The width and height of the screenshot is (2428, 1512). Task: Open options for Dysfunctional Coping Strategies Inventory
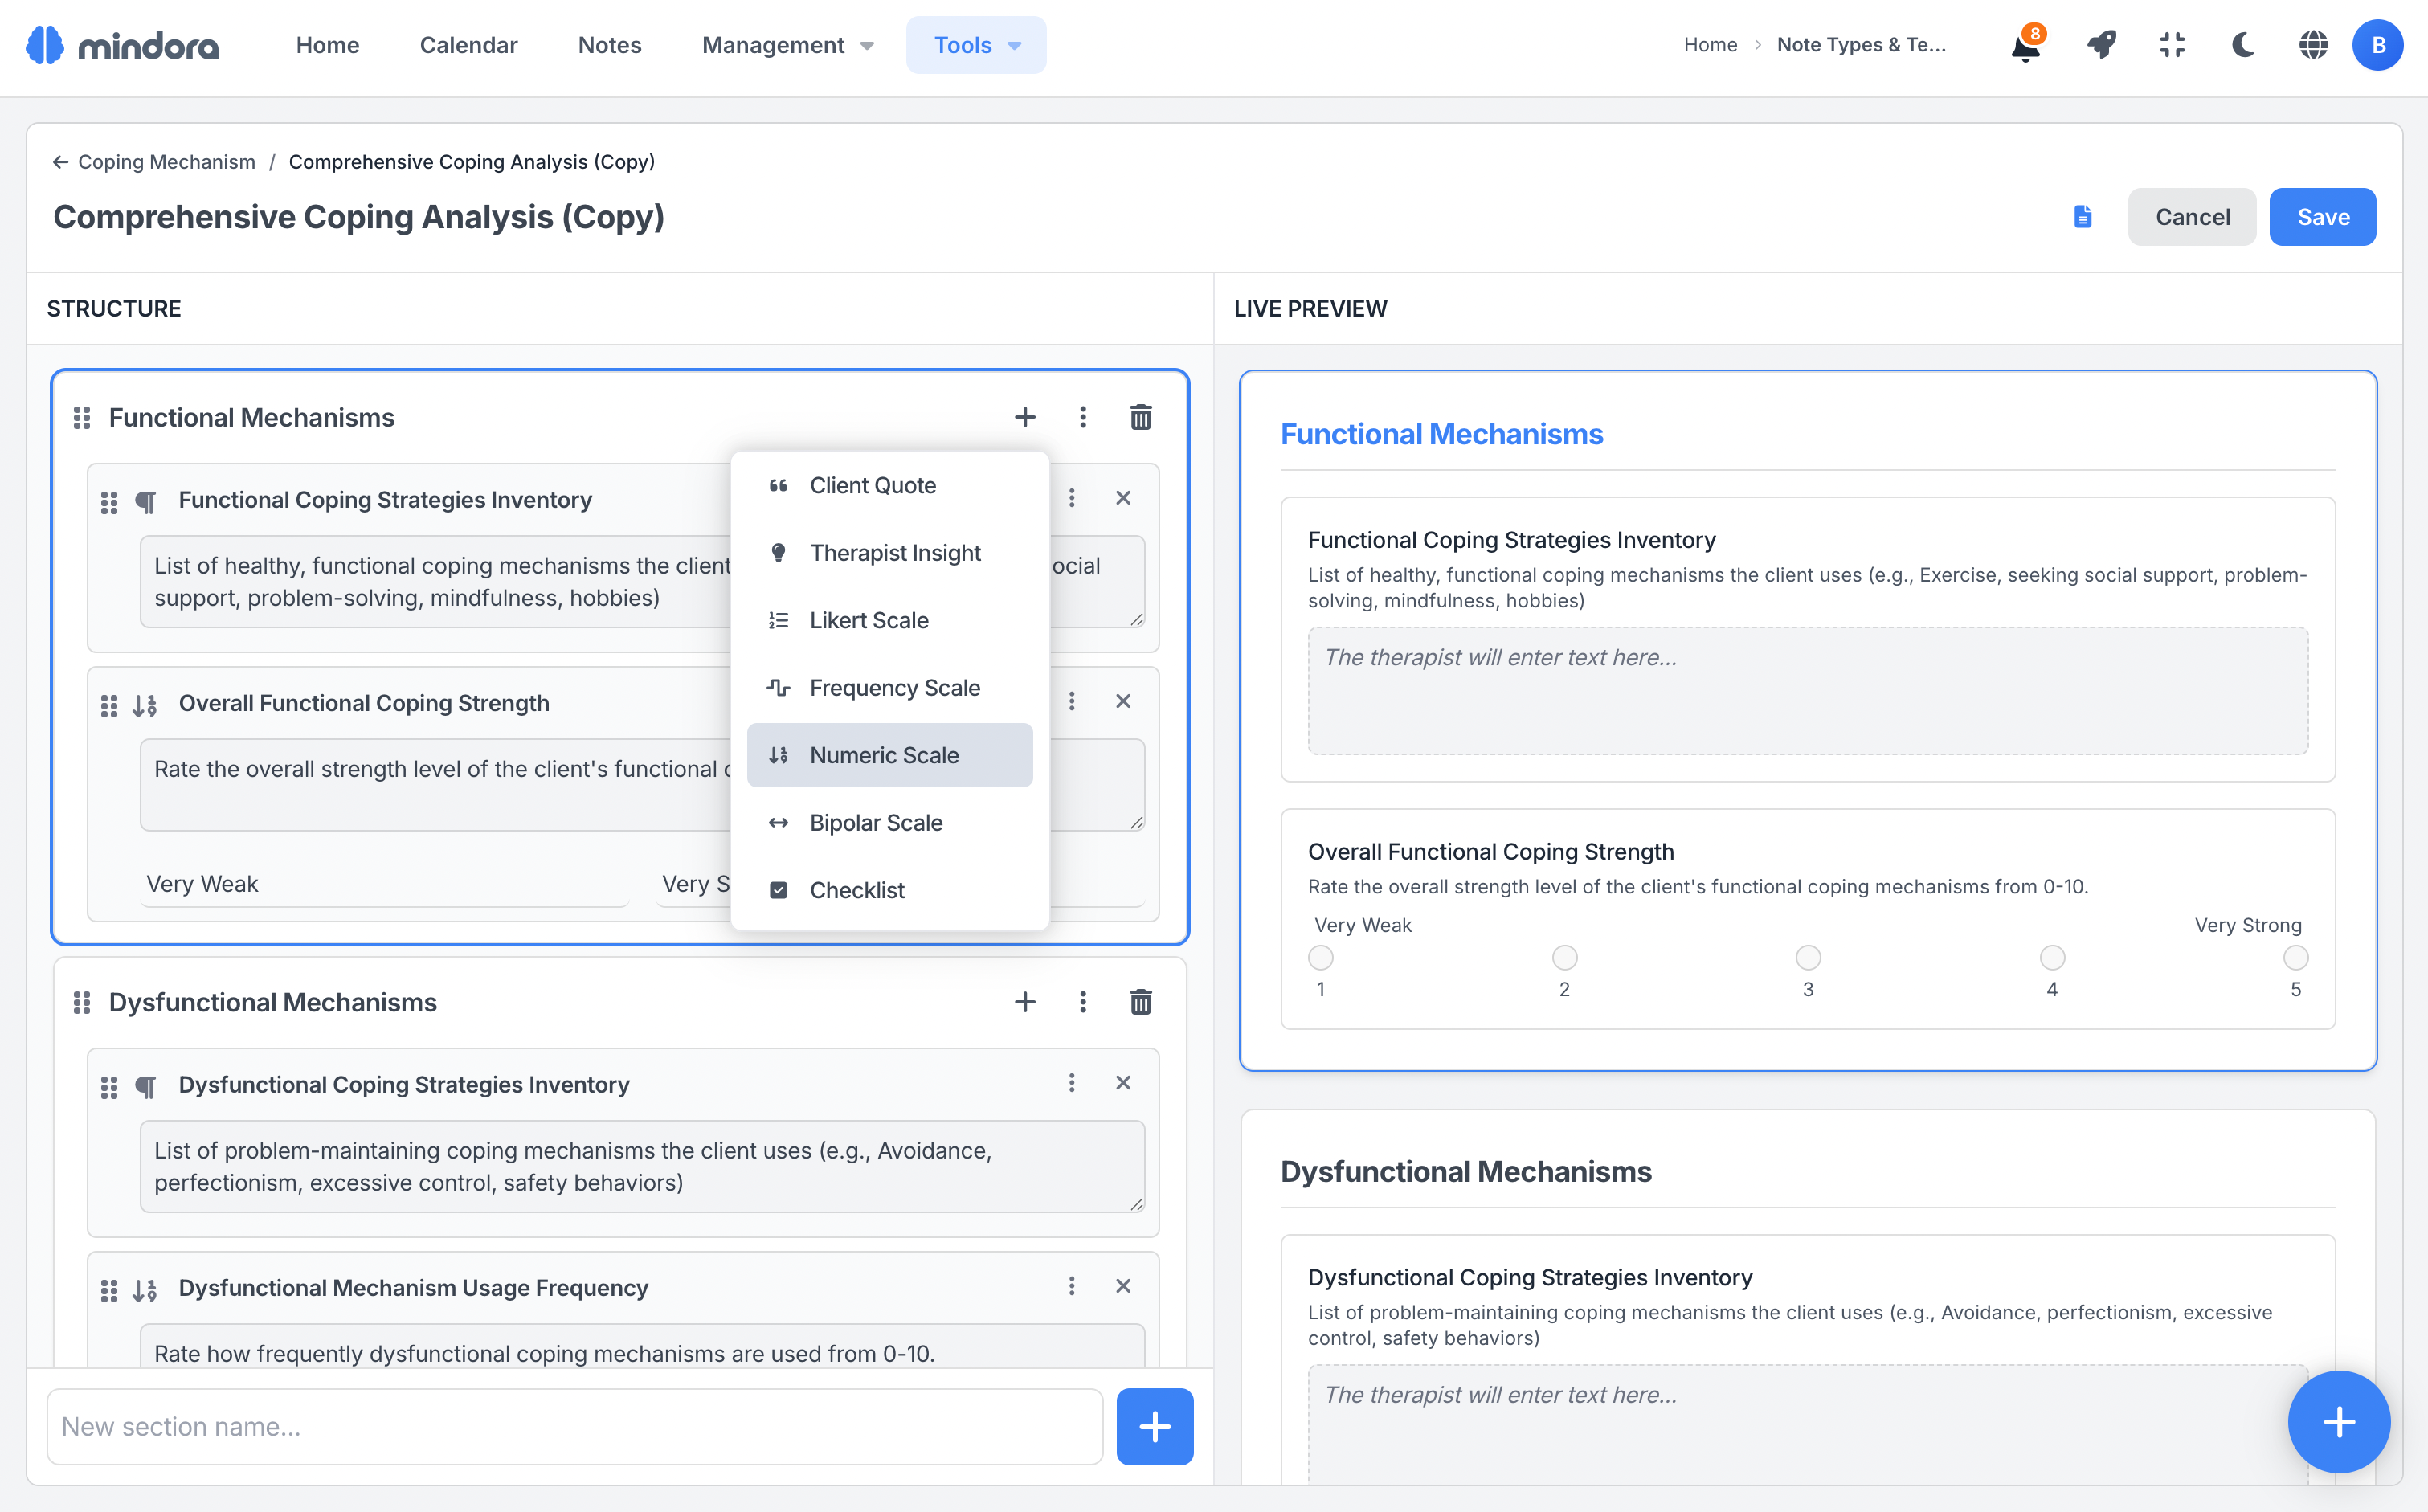coord(1072,1083)
